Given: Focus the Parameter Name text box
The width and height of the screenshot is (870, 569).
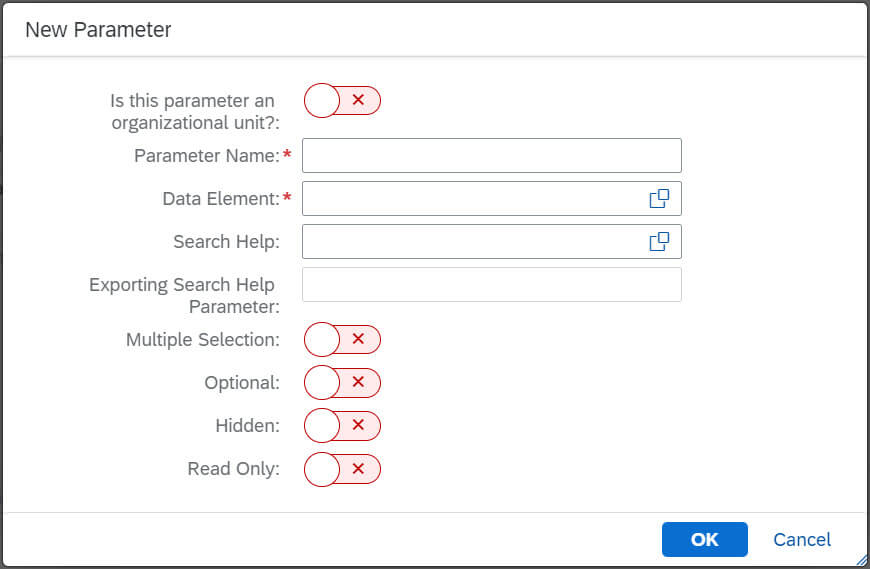Looking at the screenshot, I should 492,156.
